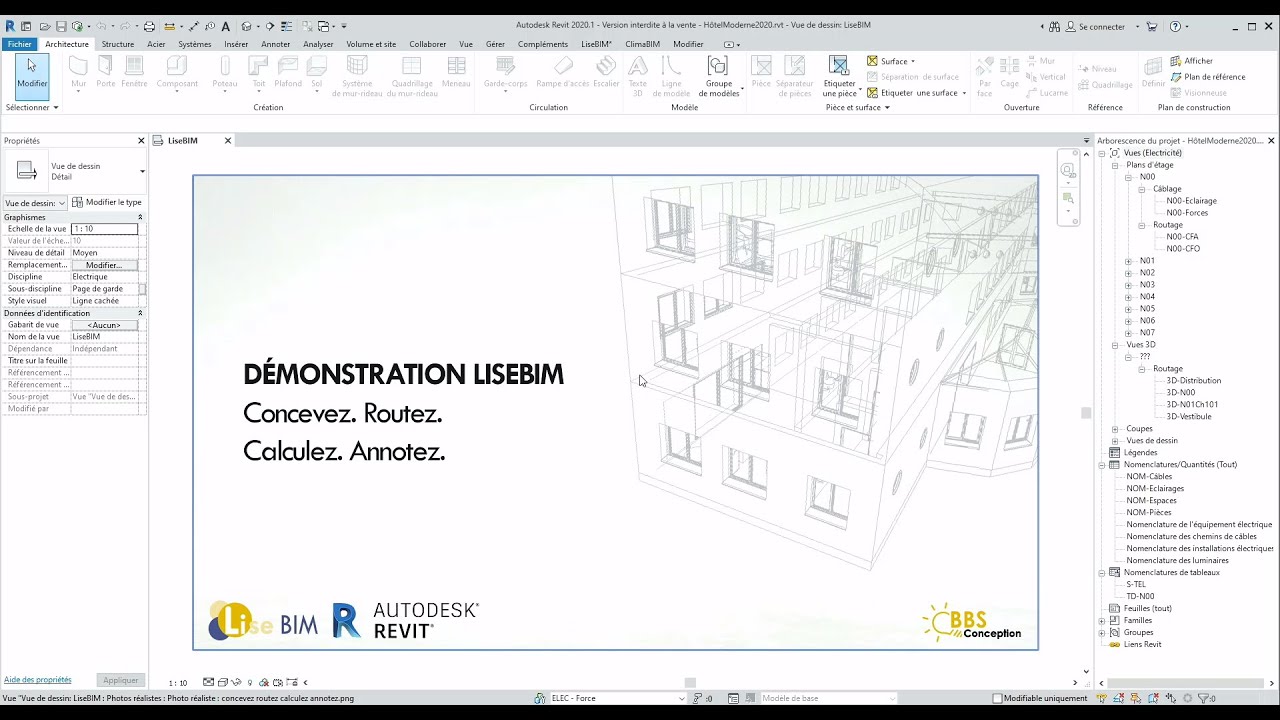
Task: Collapse the Nomenclatures de tableaux node
Action: 1102,573
